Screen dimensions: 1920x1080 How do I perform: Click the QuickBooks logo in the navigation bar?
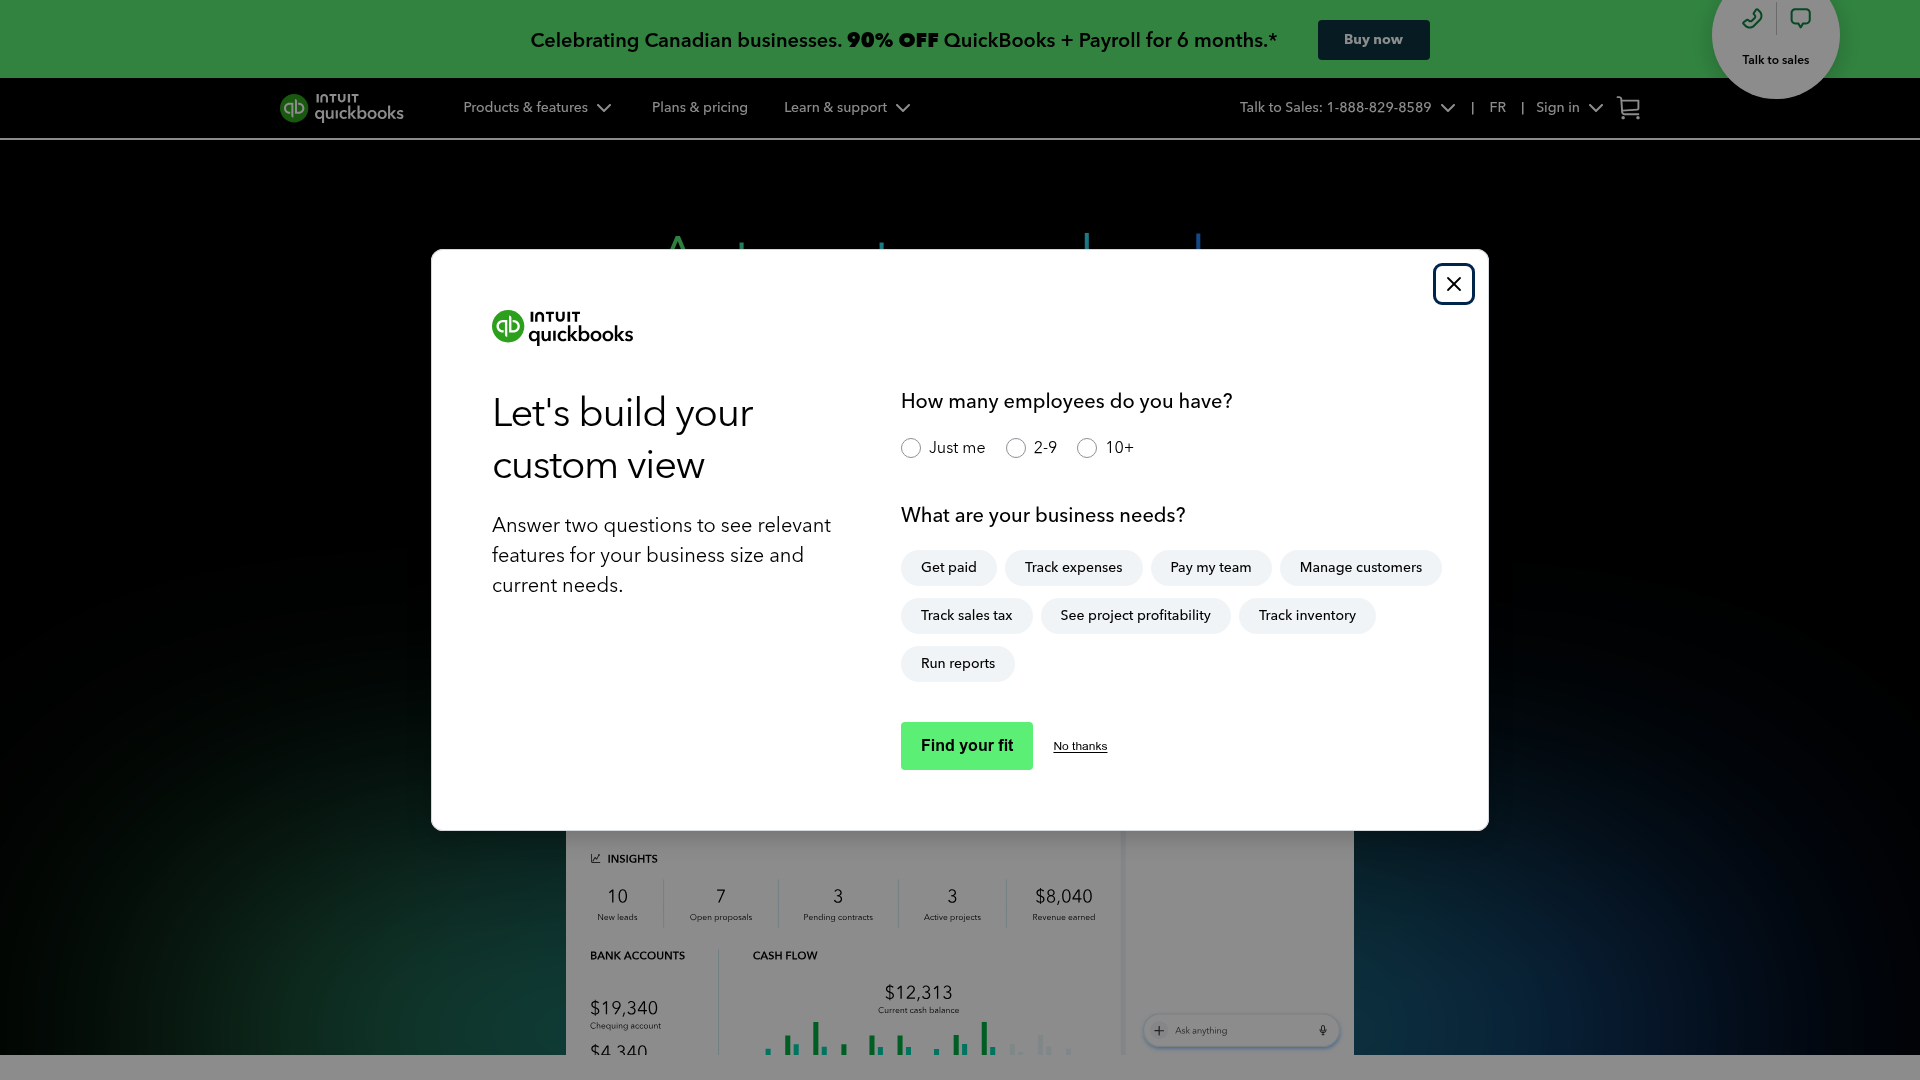(342, 108)
